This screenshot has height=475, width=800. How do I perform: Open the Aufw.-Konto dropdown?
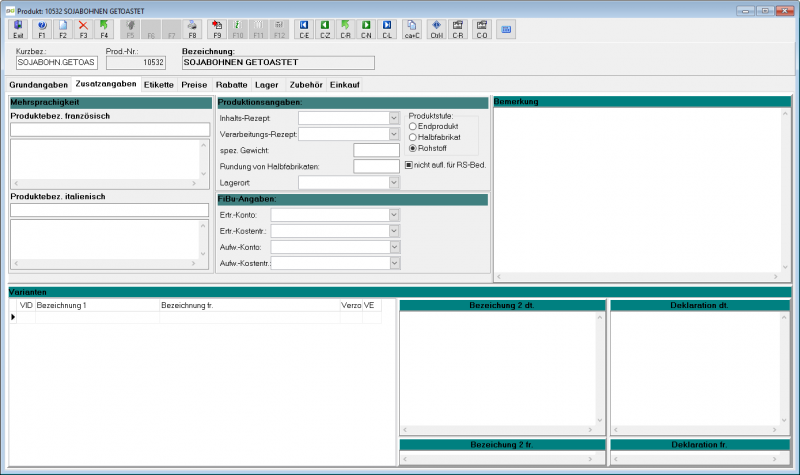[x=393, y=247]
